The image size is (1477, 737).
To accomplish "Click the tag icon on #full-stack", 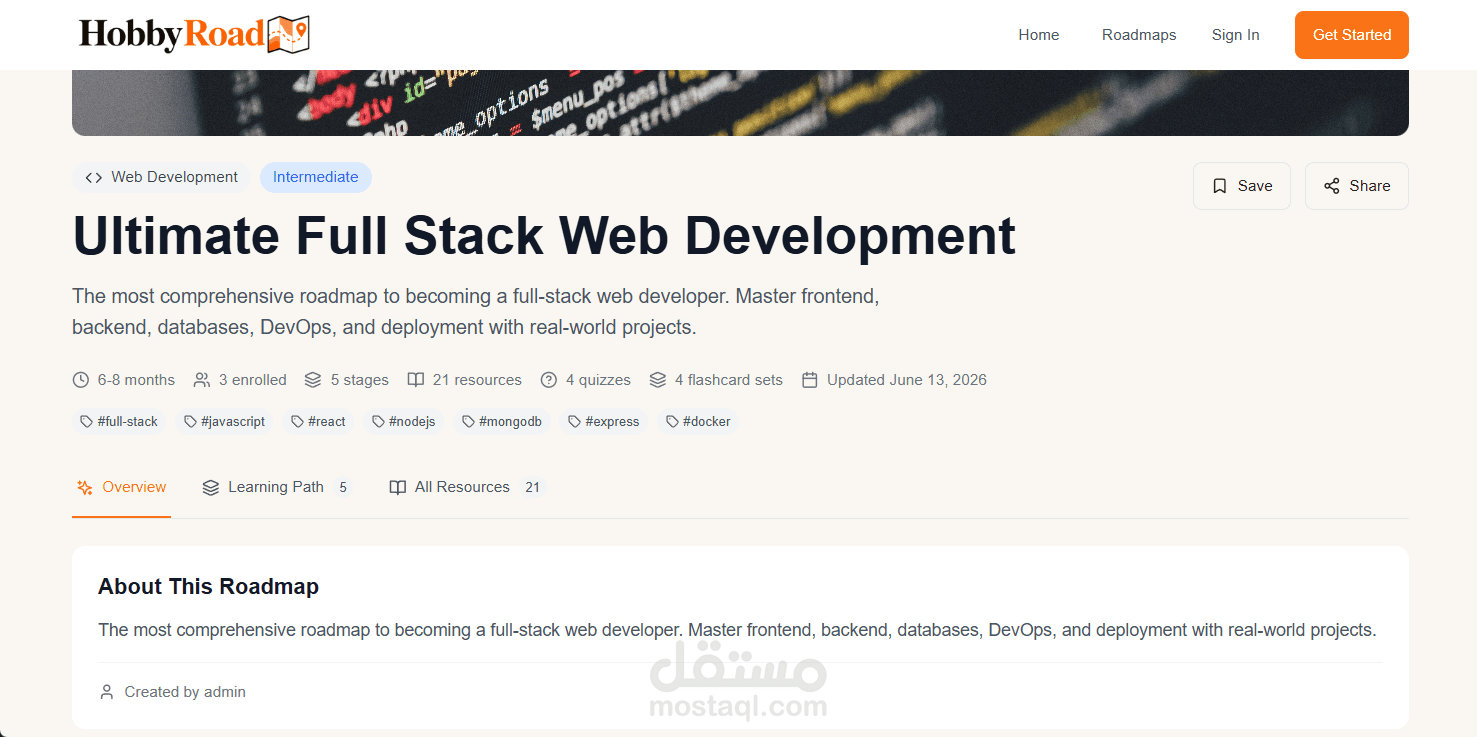I will click(x=87, y=422).
